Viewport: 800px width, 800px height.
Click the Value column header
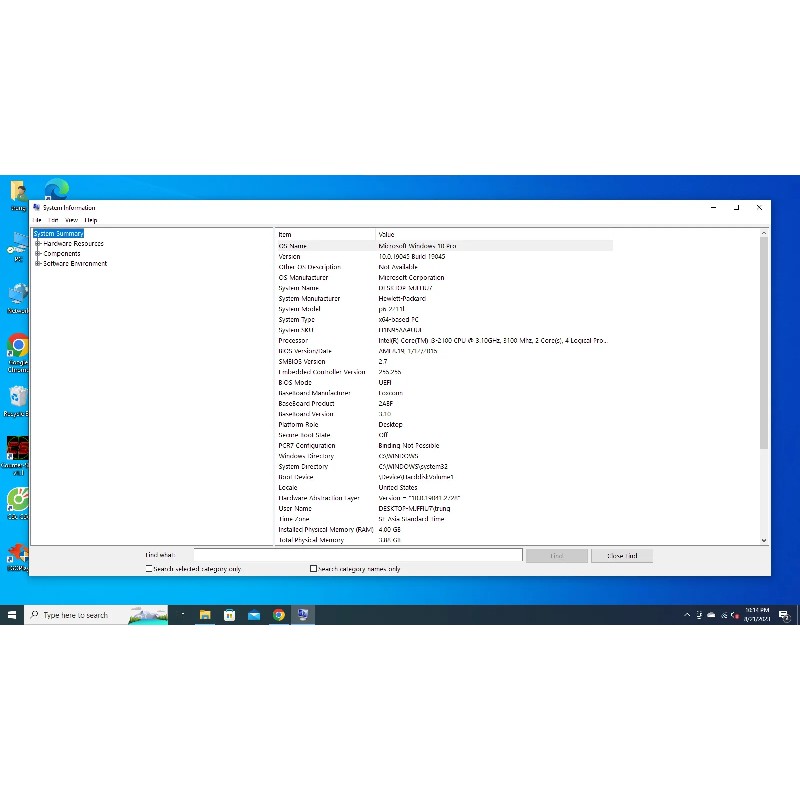[494, 234]
